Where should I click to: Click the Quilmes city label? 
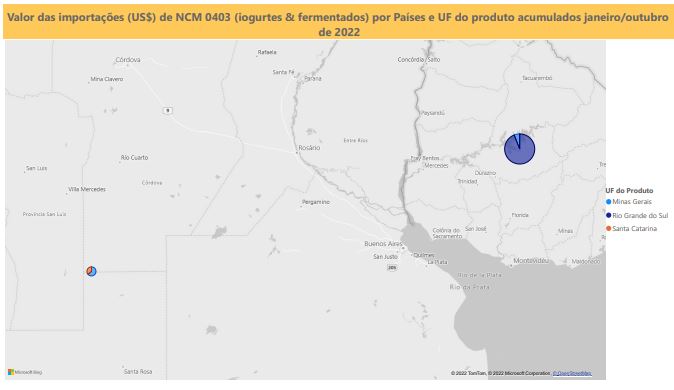(x=423, y=255)
